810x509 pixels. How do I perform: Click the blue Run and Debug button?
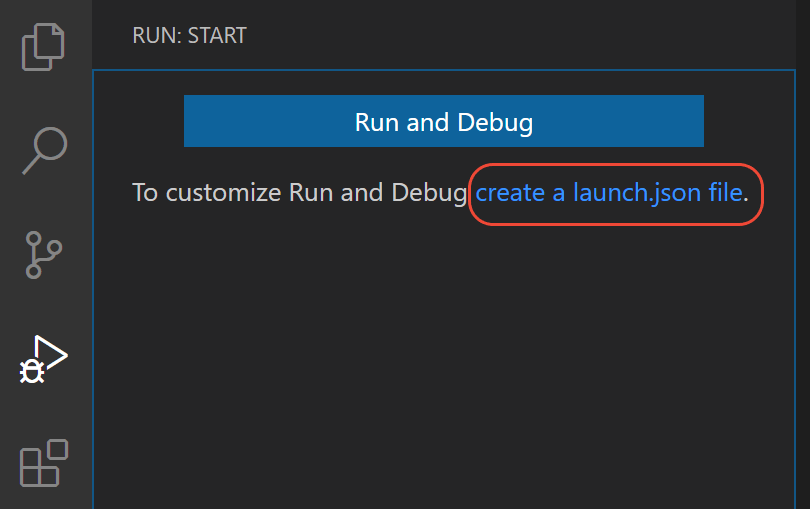tap(443, 122)
